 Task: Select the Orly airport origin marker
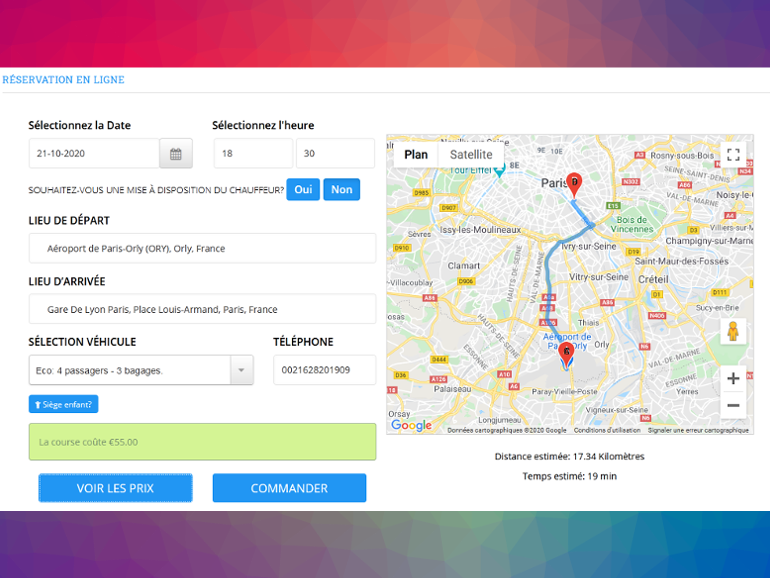[x=566, y=355]
